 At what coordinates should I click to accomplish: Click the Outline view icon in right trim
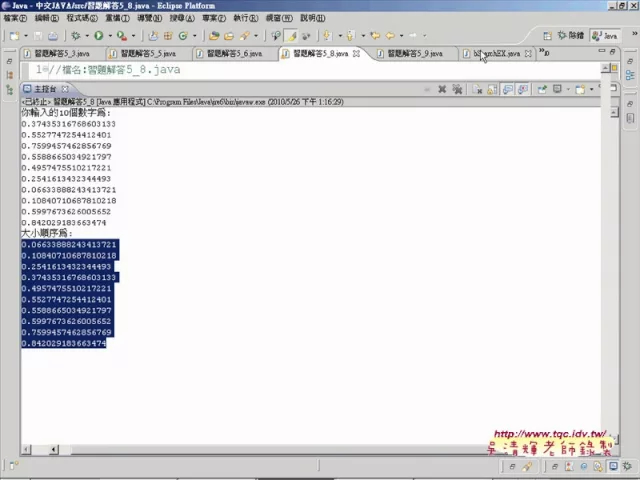(630, 75)
